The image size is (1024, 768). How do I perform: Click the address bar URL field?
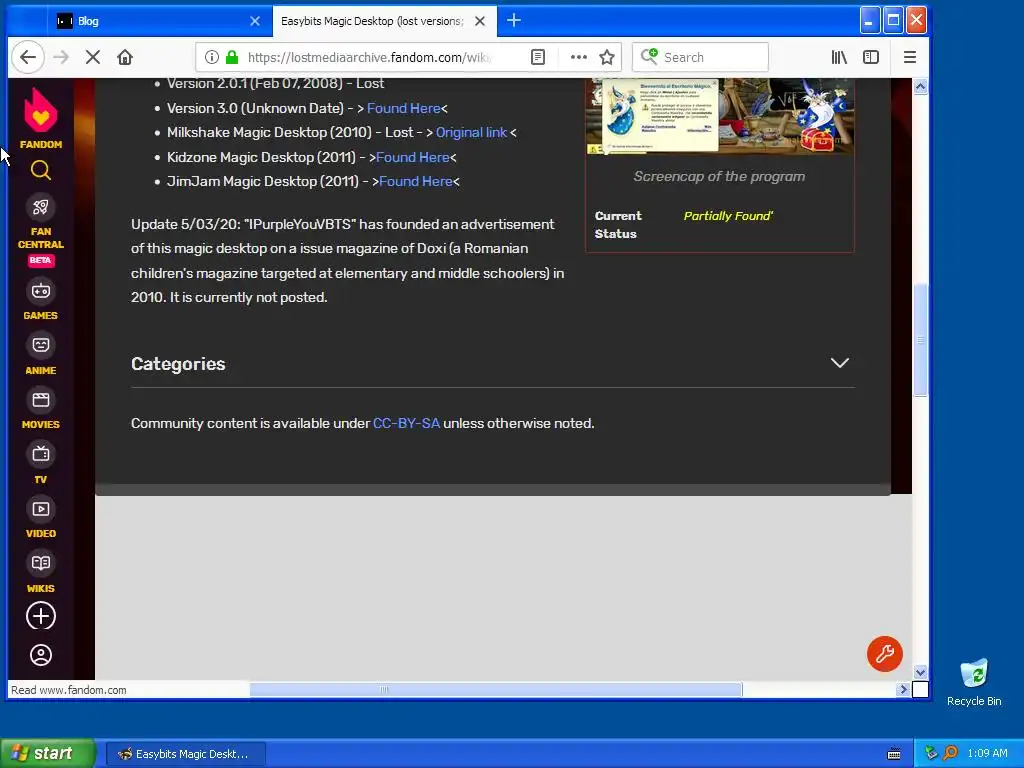369,57
